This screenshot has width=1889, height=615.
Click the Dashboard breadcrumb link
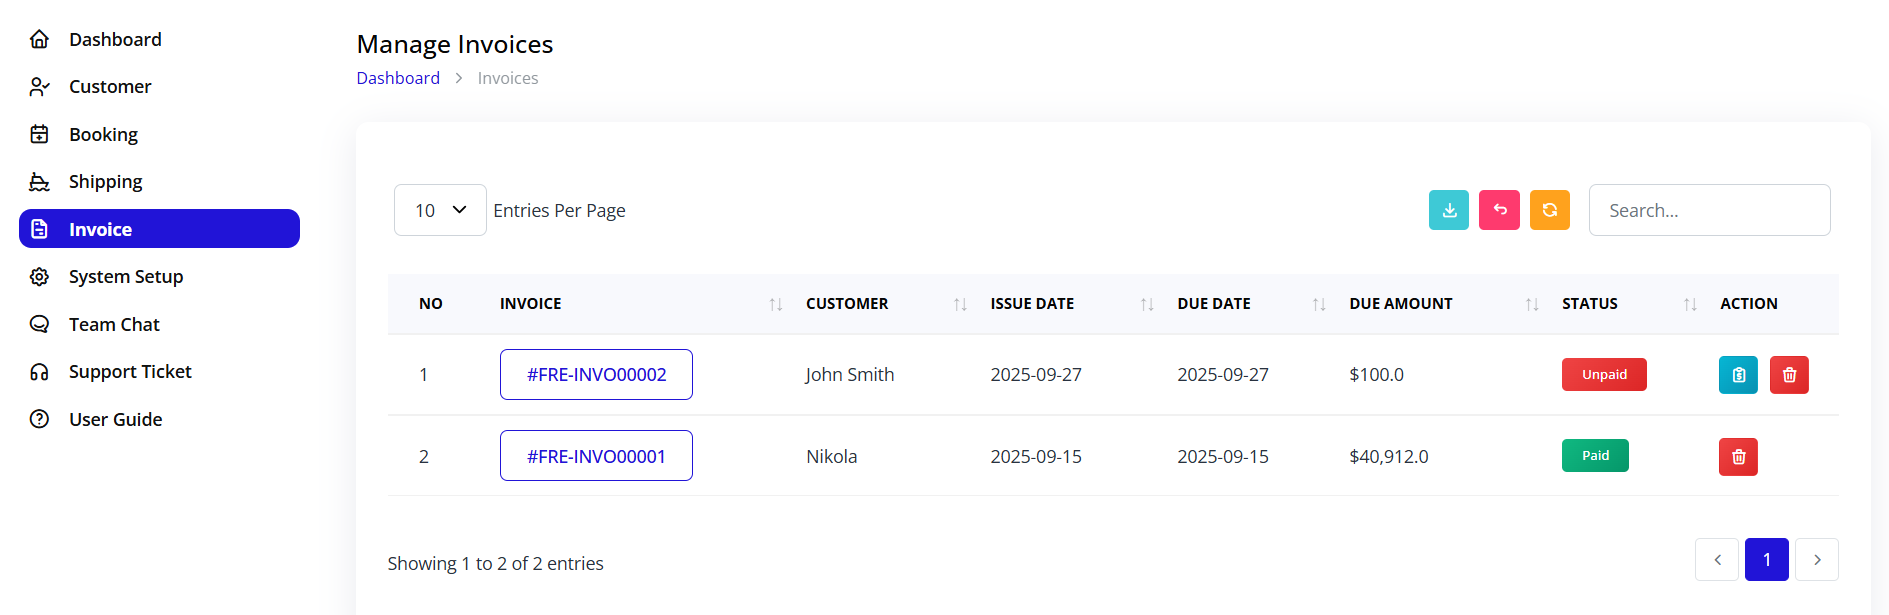(x=398, y=78)
